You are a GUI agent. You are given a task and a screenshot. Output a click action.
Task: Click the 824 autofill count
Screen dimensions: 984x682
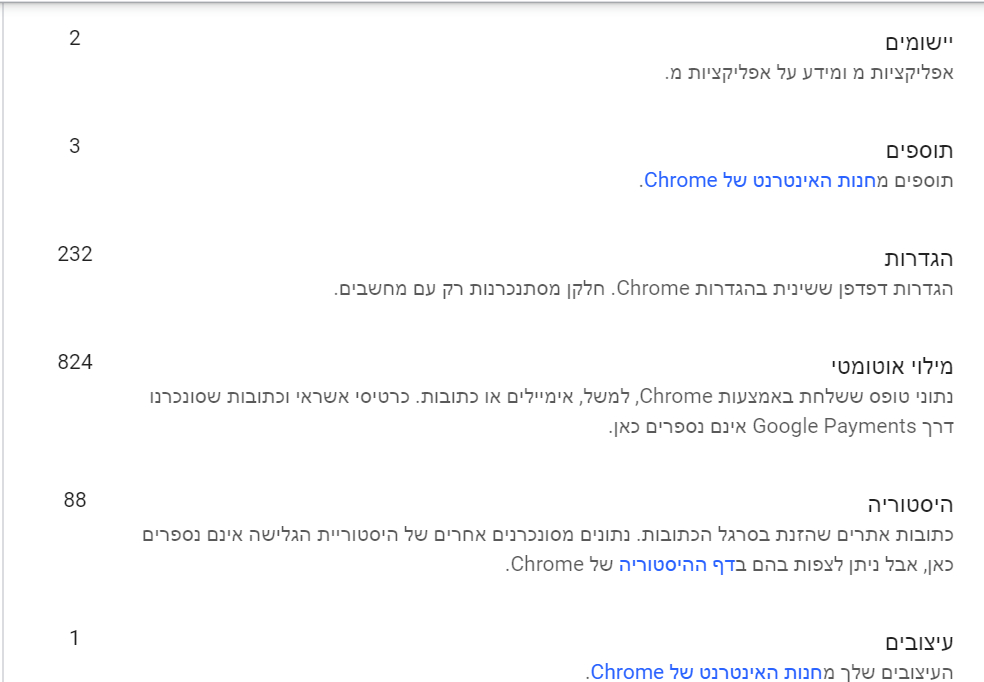[x=75, y=362]
